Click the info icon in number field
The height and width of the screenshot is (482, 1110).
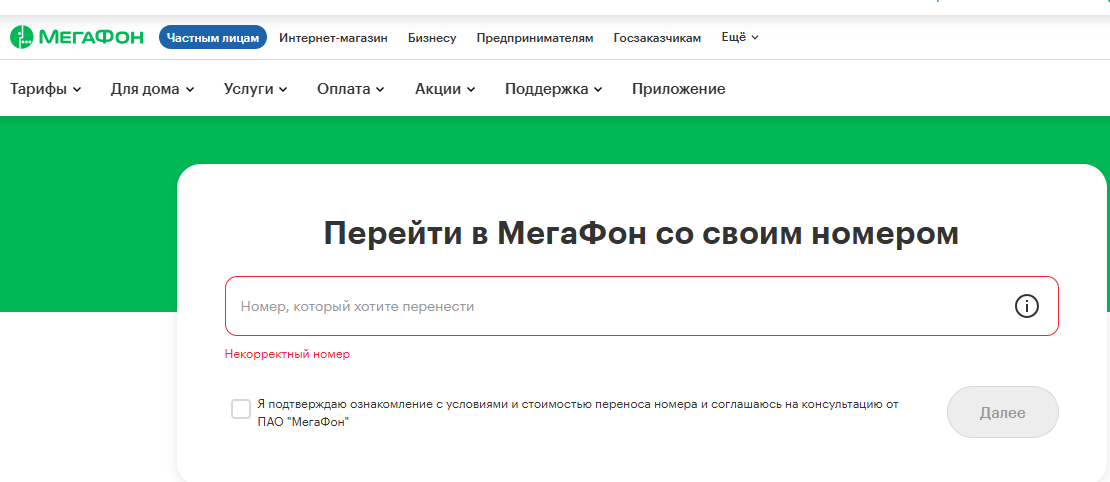pos(1026,306)
